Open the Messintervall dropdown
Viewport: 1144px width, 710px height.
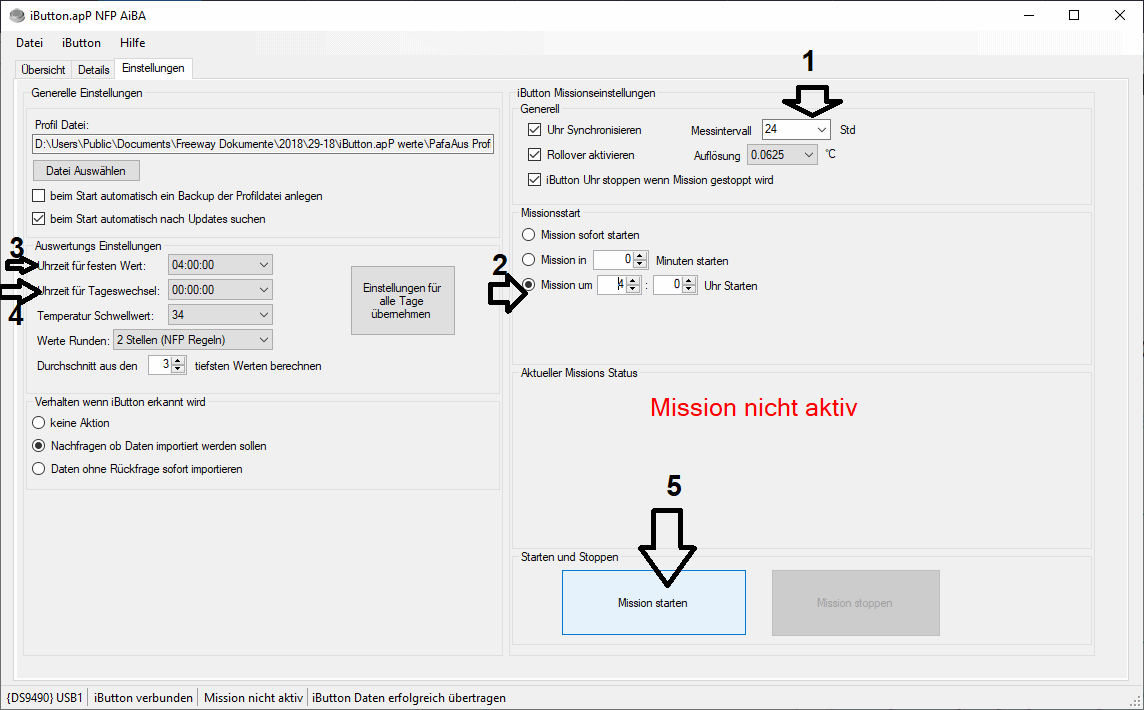click(x=821, y=130)
